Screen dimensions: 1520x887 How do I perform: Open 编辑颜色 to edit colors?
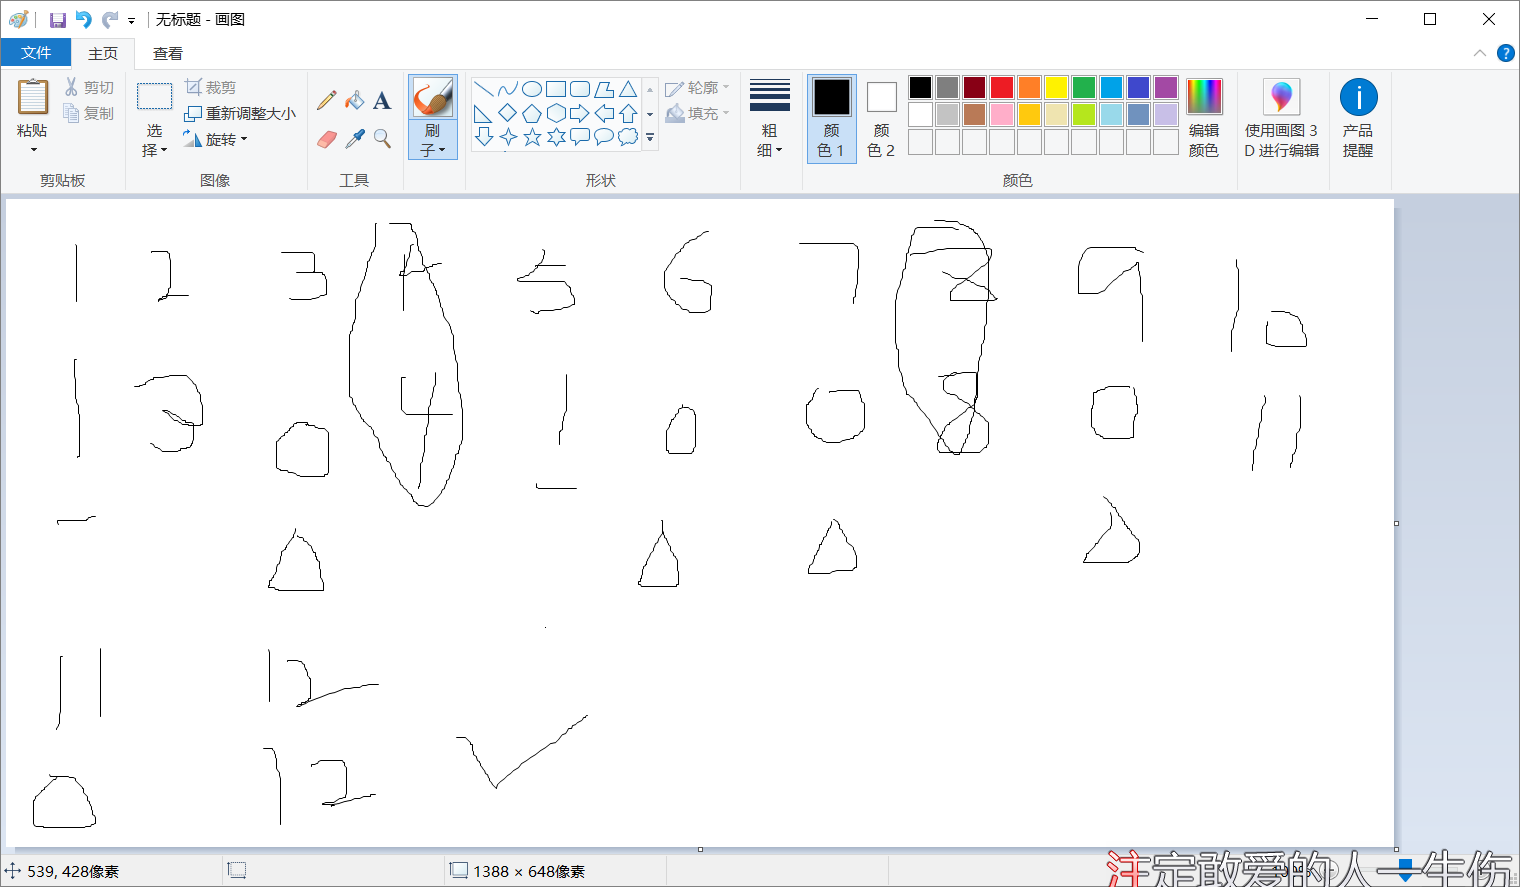(x=1204, y=118)
